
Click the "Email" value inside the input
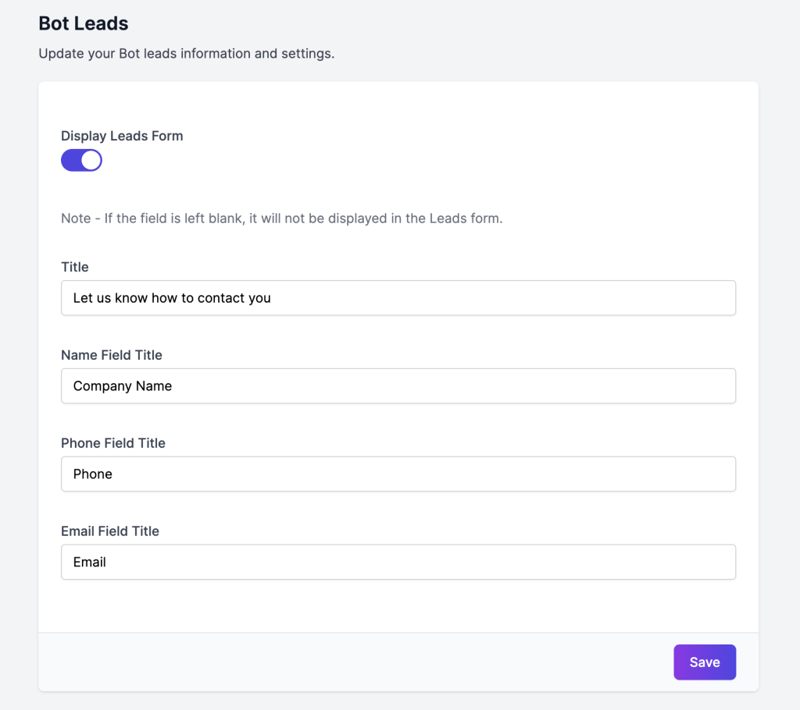90,562
